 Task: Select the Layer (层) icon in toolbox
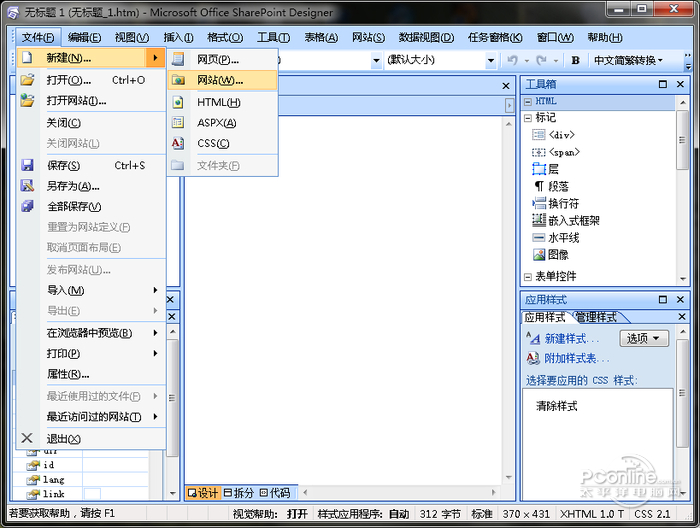click(539, 169)
